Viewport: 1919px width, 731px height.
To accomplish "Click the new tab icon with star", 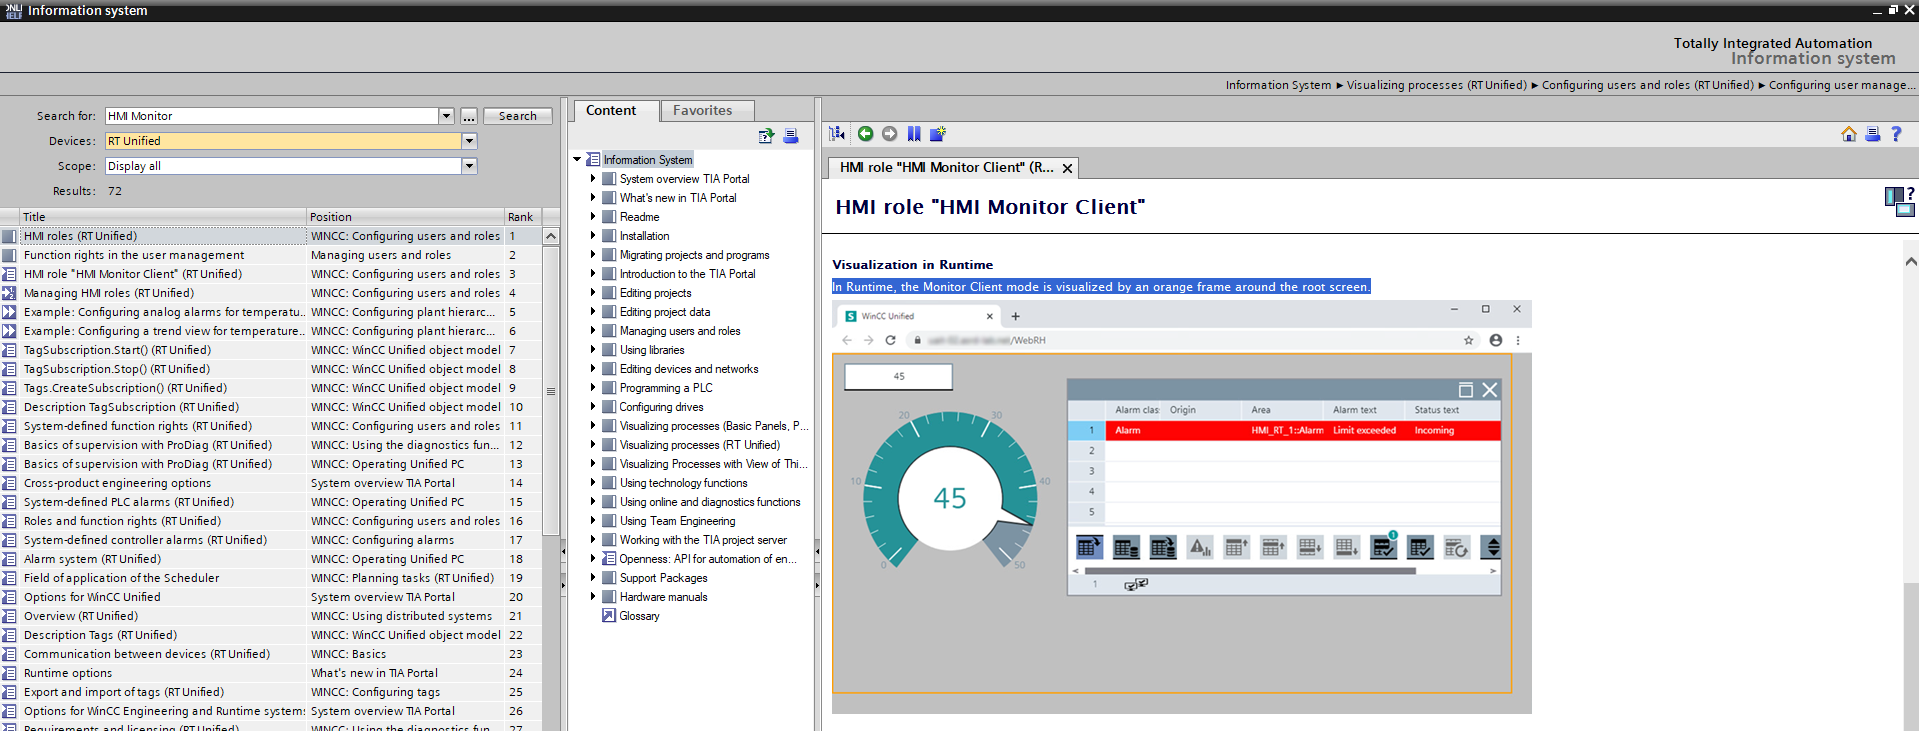I will (x=937, y=134).
